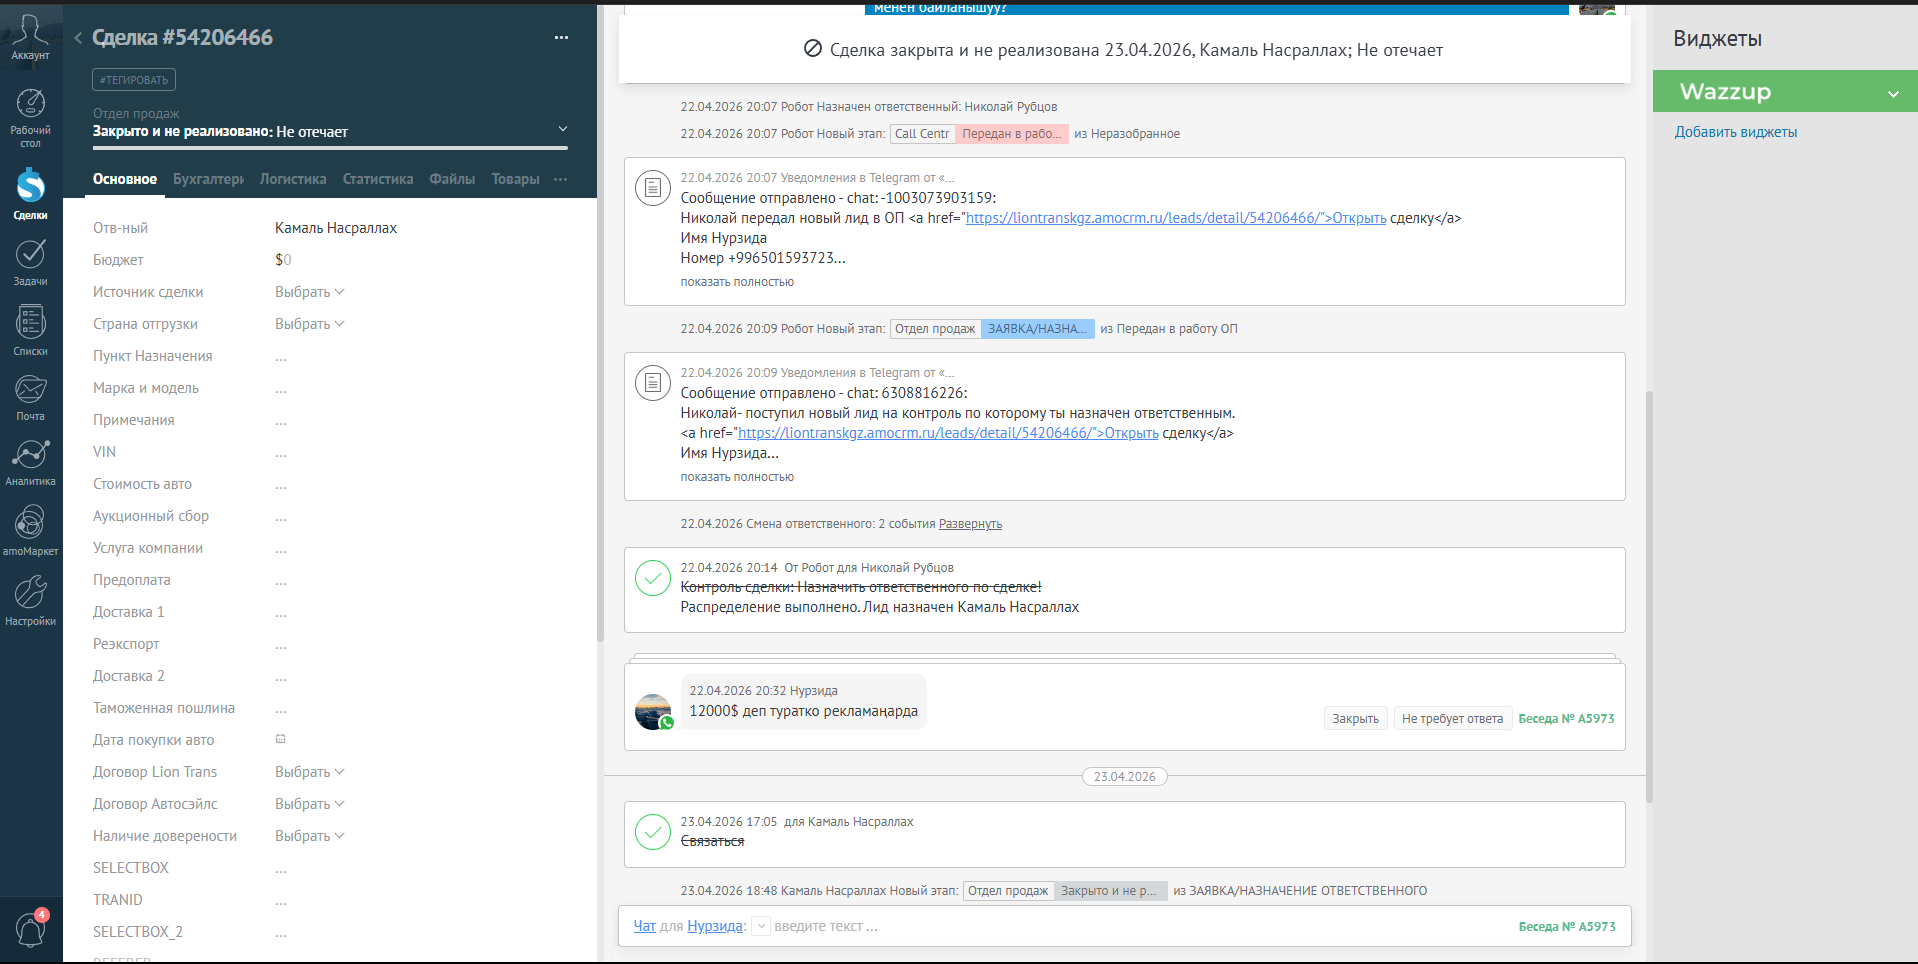The width and height of the screenshot is (1918, 964).
Task: Click the VIN empty field value
Action: point(281,453)
